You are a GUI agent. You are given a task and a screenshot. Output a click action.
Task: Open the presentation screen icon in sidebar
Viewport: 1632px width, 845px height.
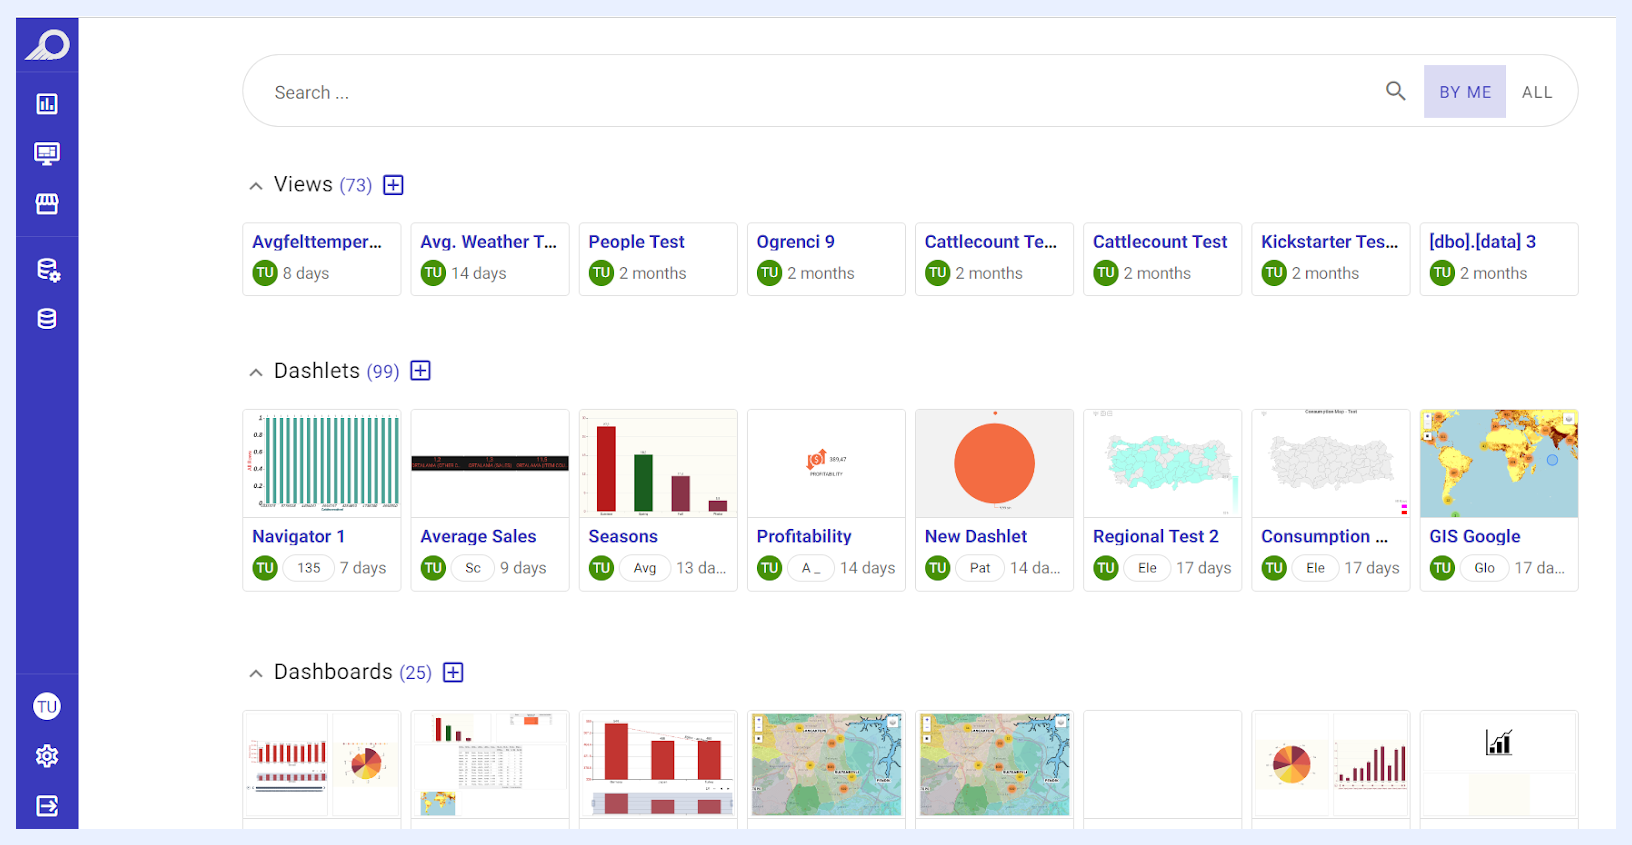47,154
